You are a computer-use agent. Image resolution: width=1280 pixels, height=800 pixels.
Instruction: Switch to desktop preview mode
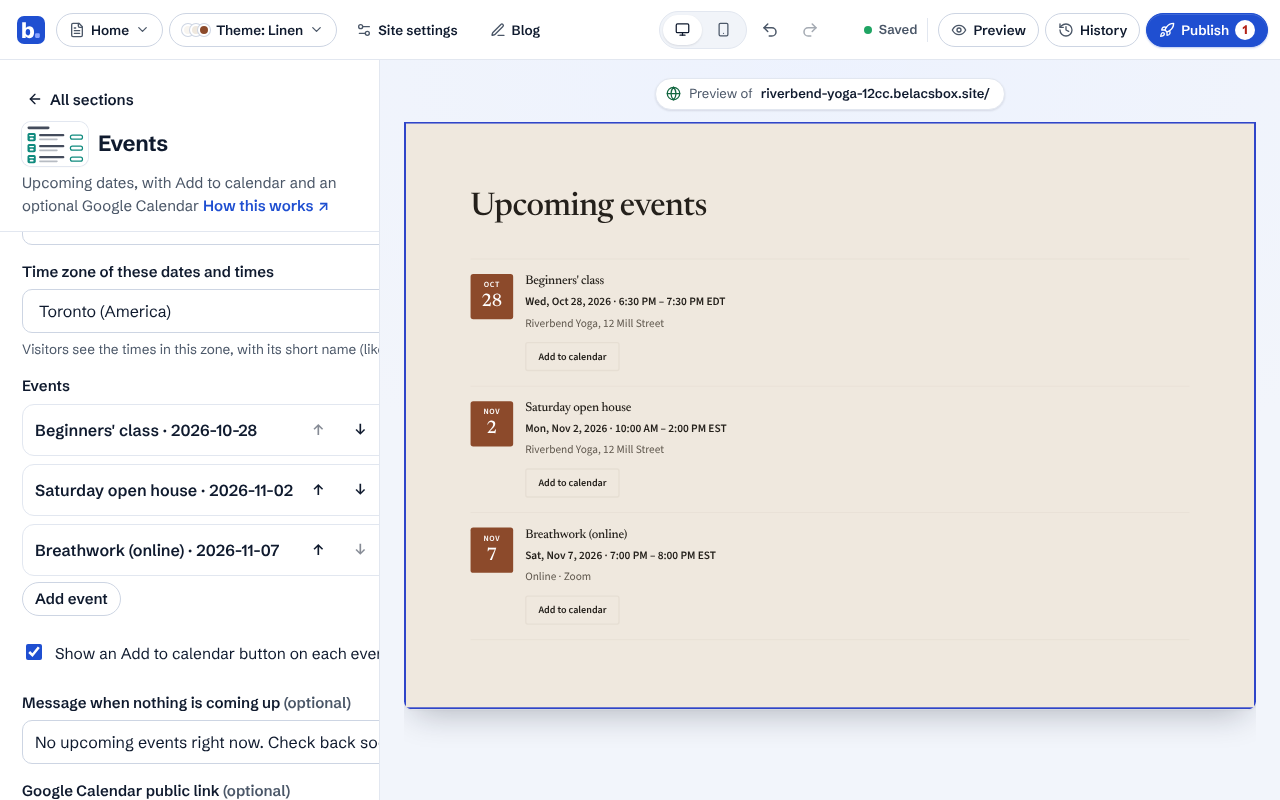pos(683,30)
